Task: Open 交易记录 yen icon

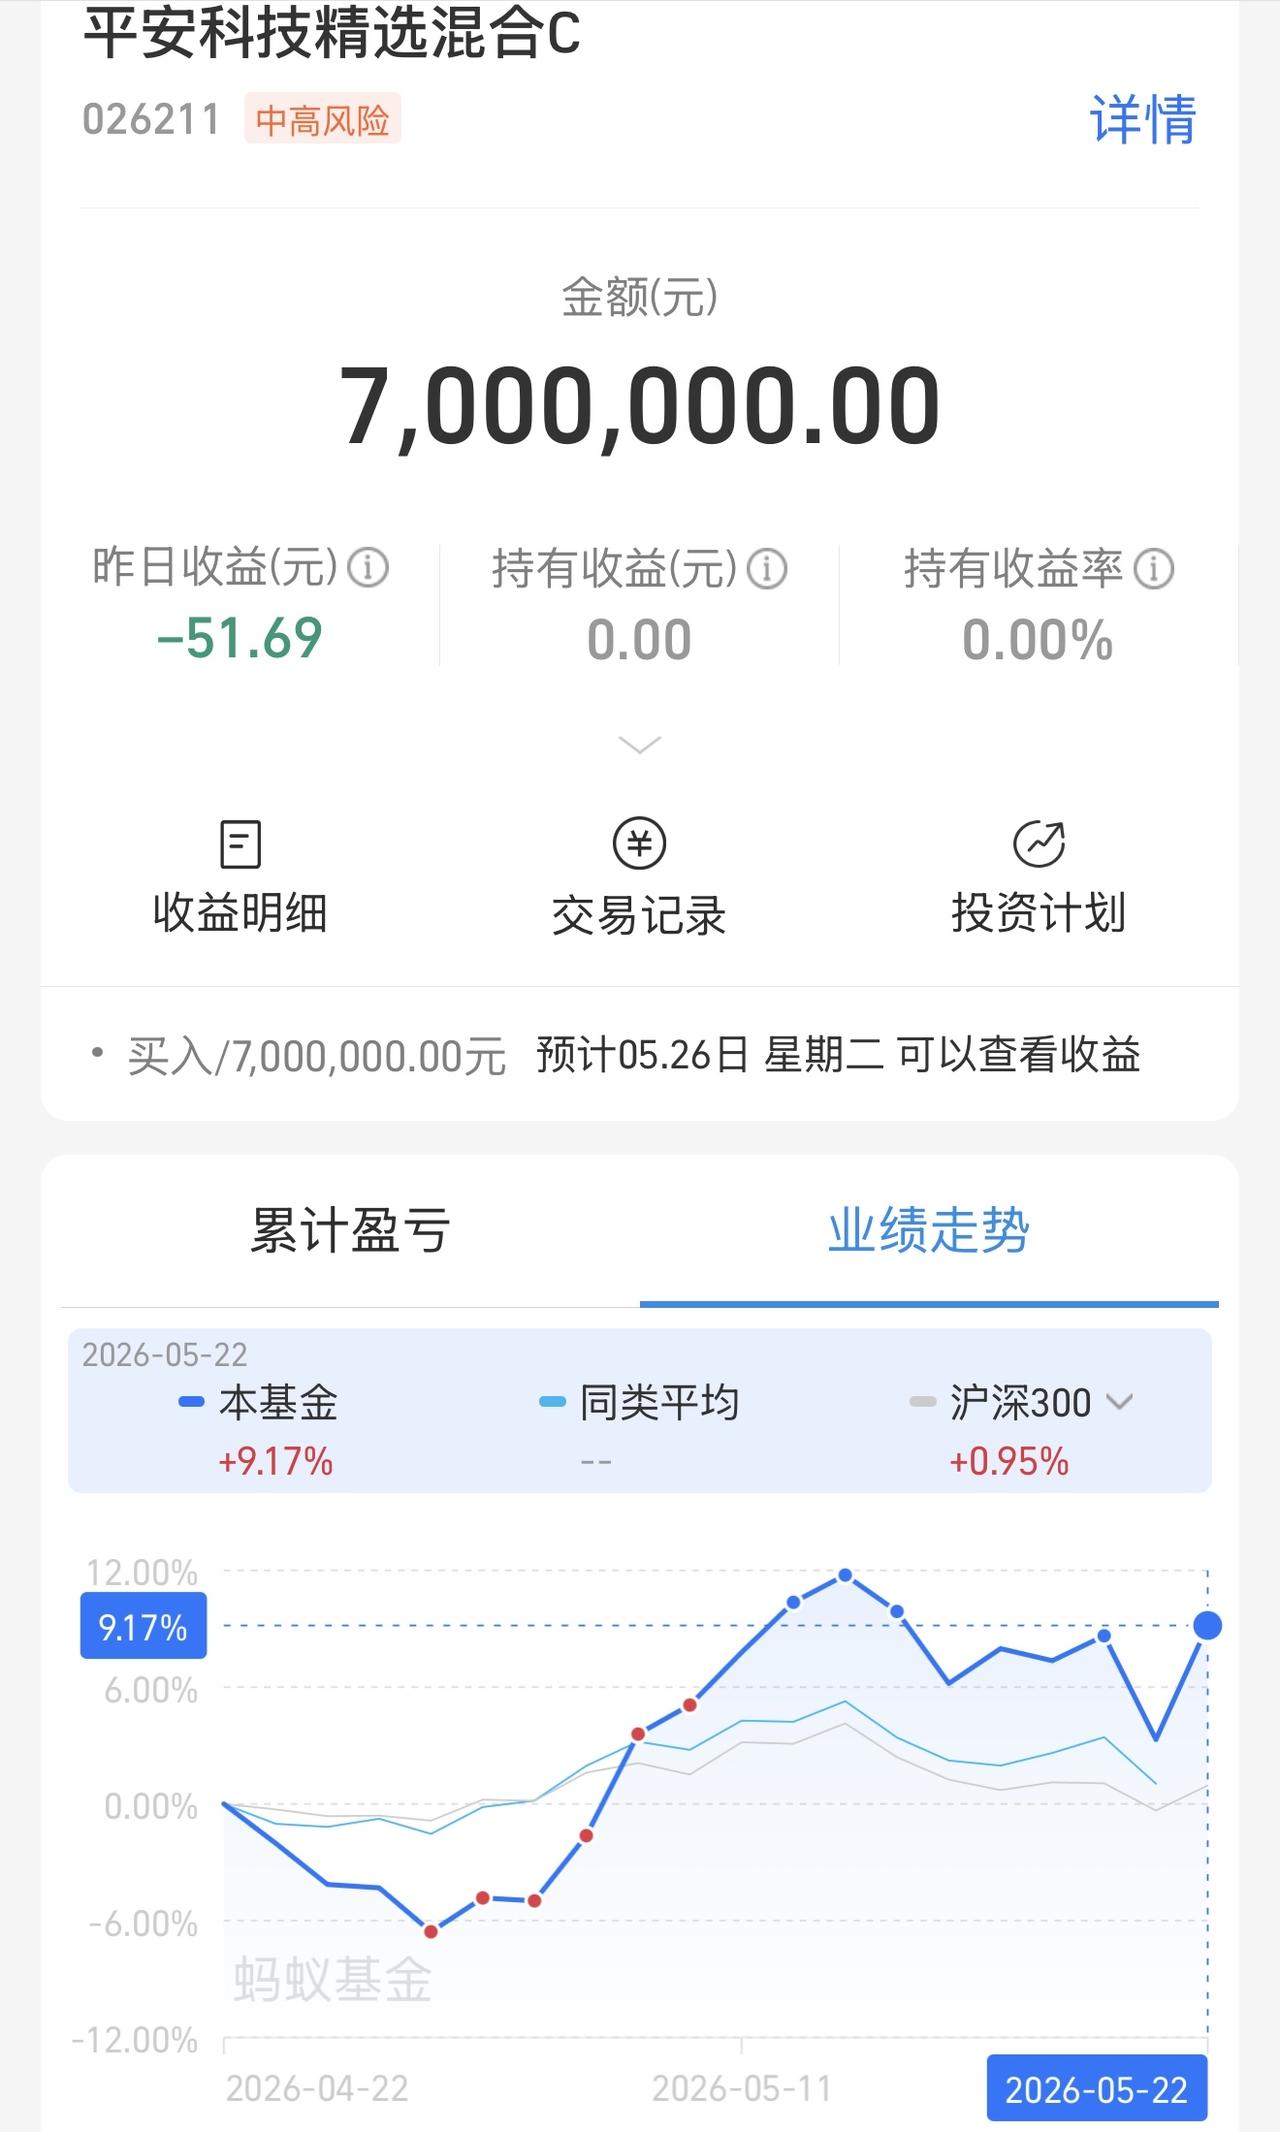Action: coord(639,843)
